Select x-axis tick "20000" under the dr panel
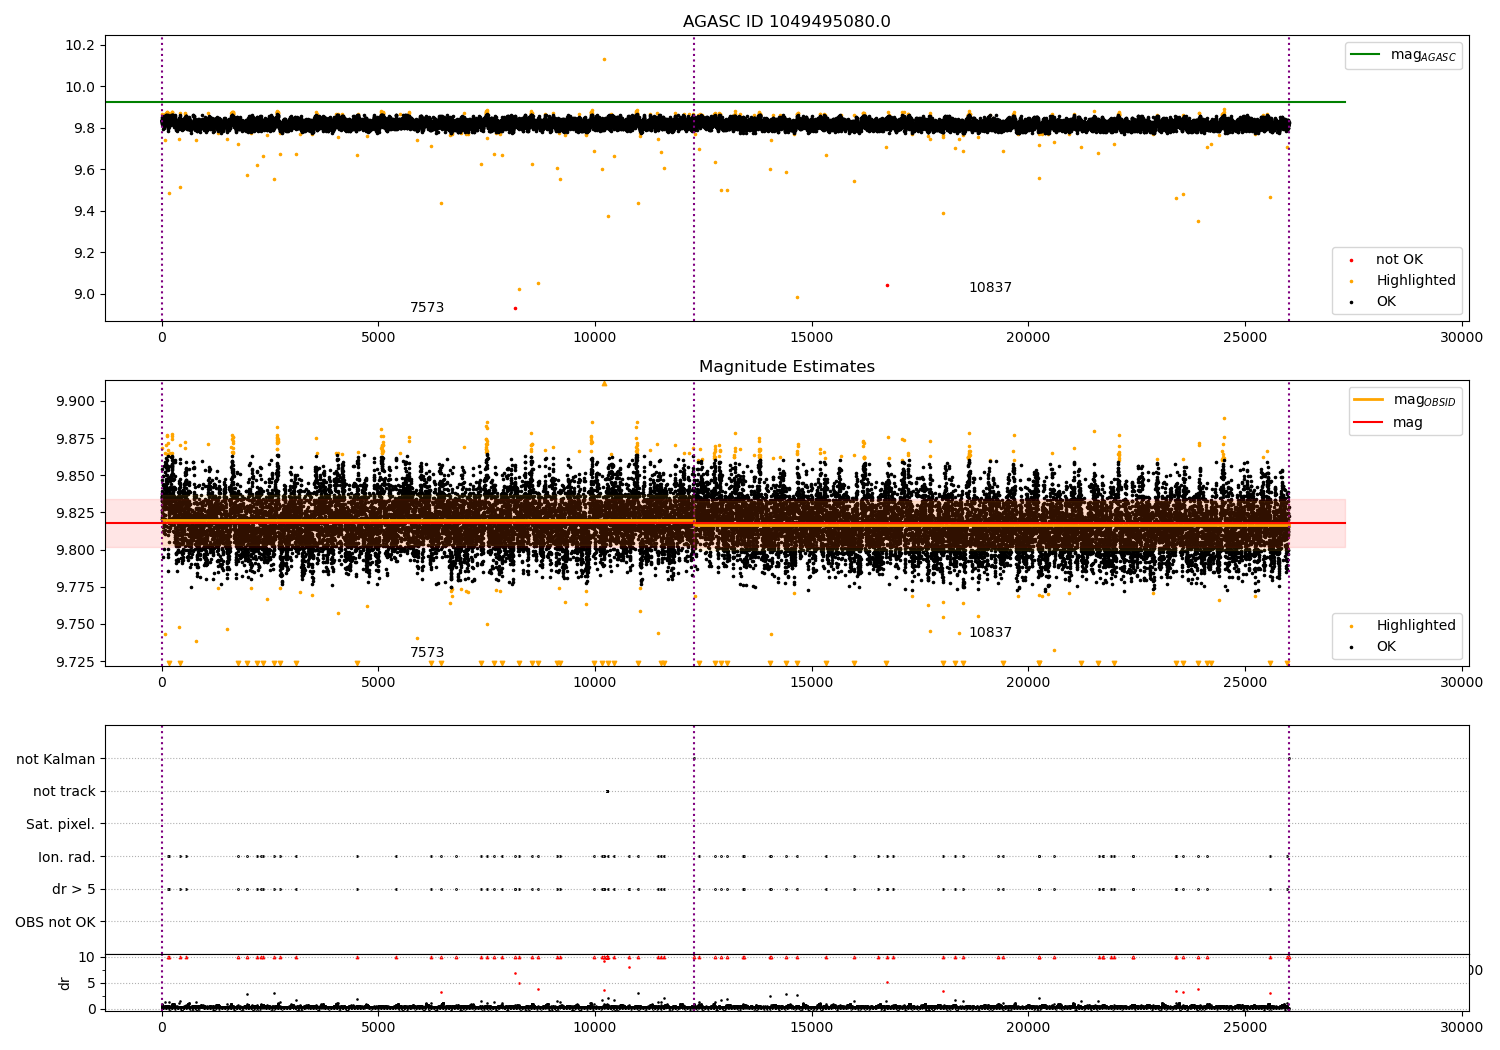This screenshot has width=1500, height=1050. [1028, 1027]
